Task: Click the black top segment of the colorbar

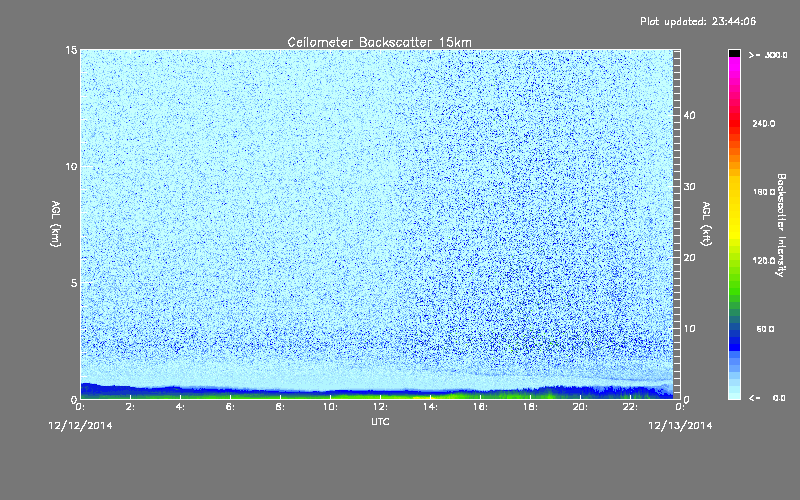Action: point(734,54)
